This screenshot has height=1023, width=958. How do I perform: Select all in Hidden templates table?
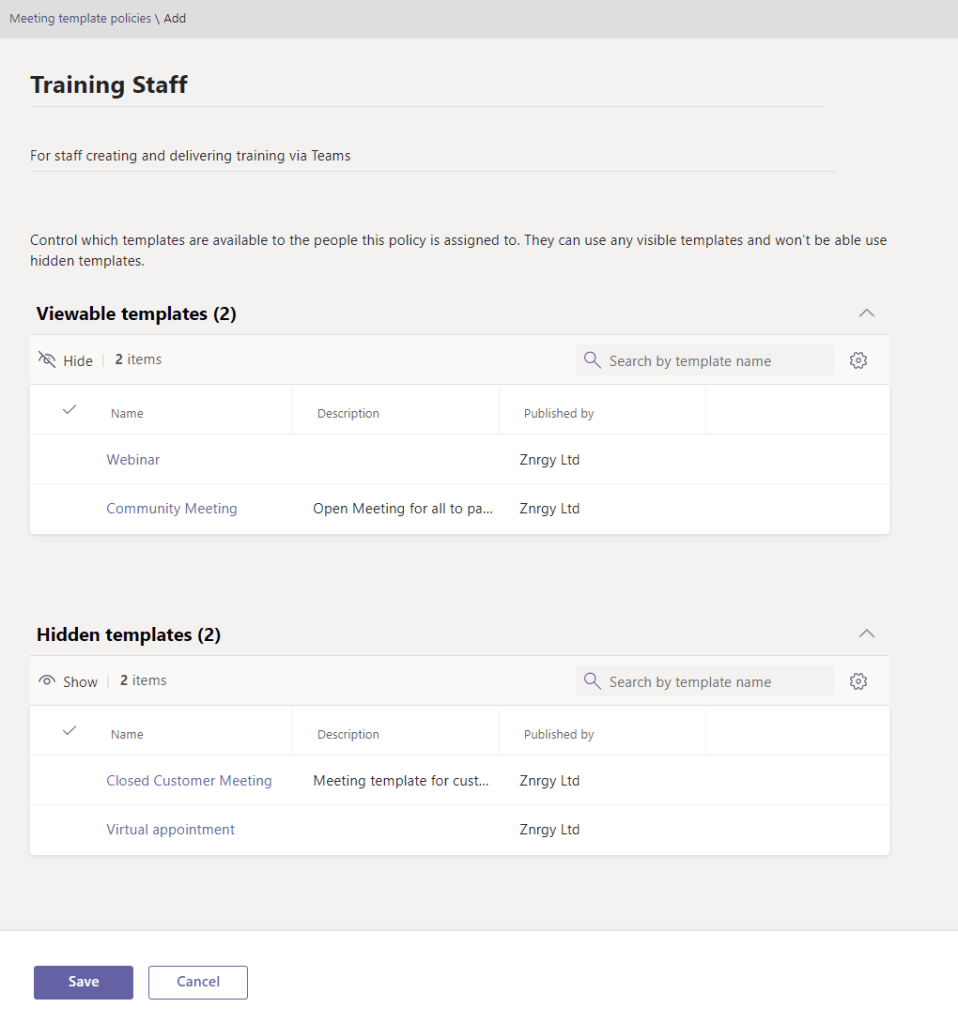click(69, 731)
